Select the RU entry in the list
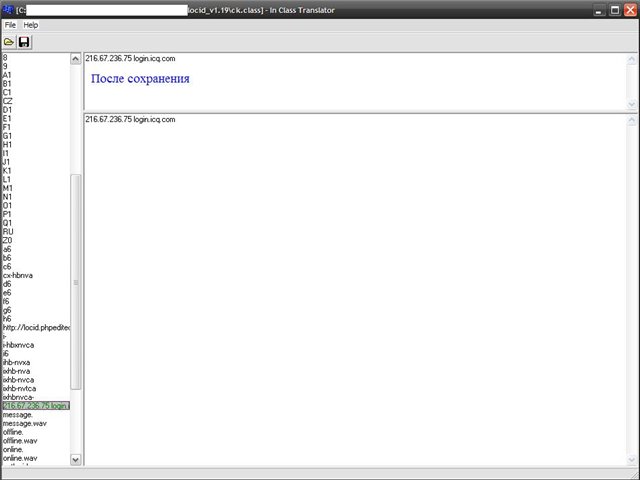 click(8, 231)
